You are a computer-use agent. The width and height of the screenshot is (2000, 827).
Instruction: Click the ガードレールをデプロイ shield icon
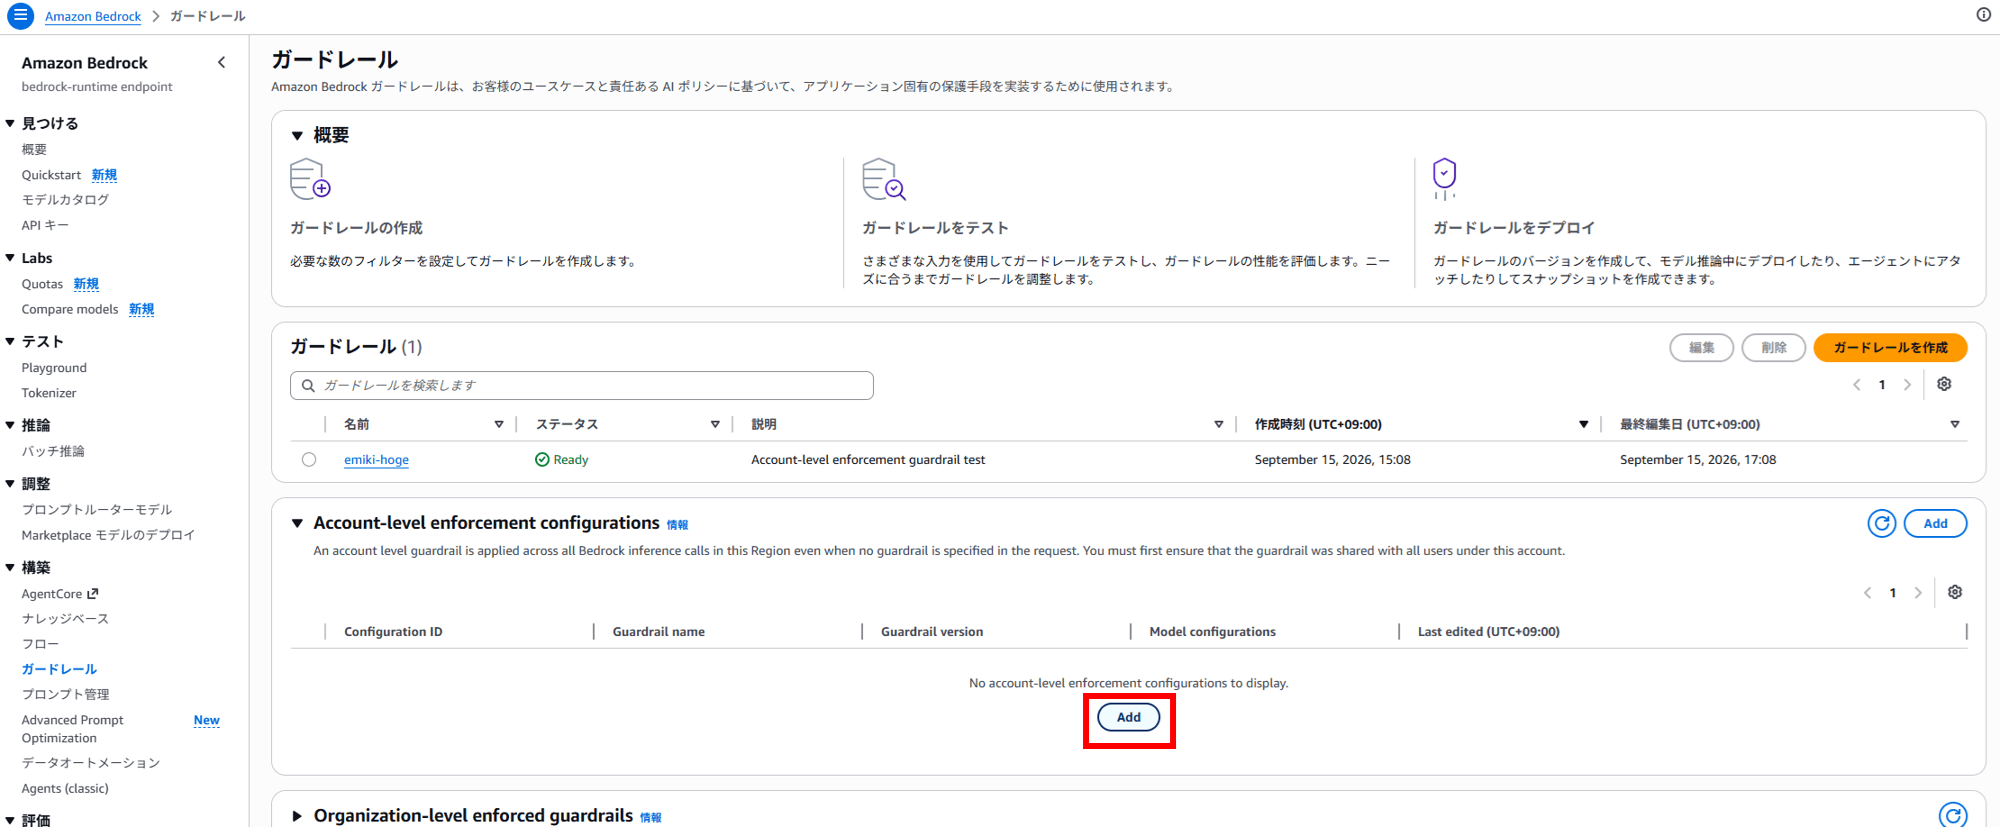point(1444,179)
